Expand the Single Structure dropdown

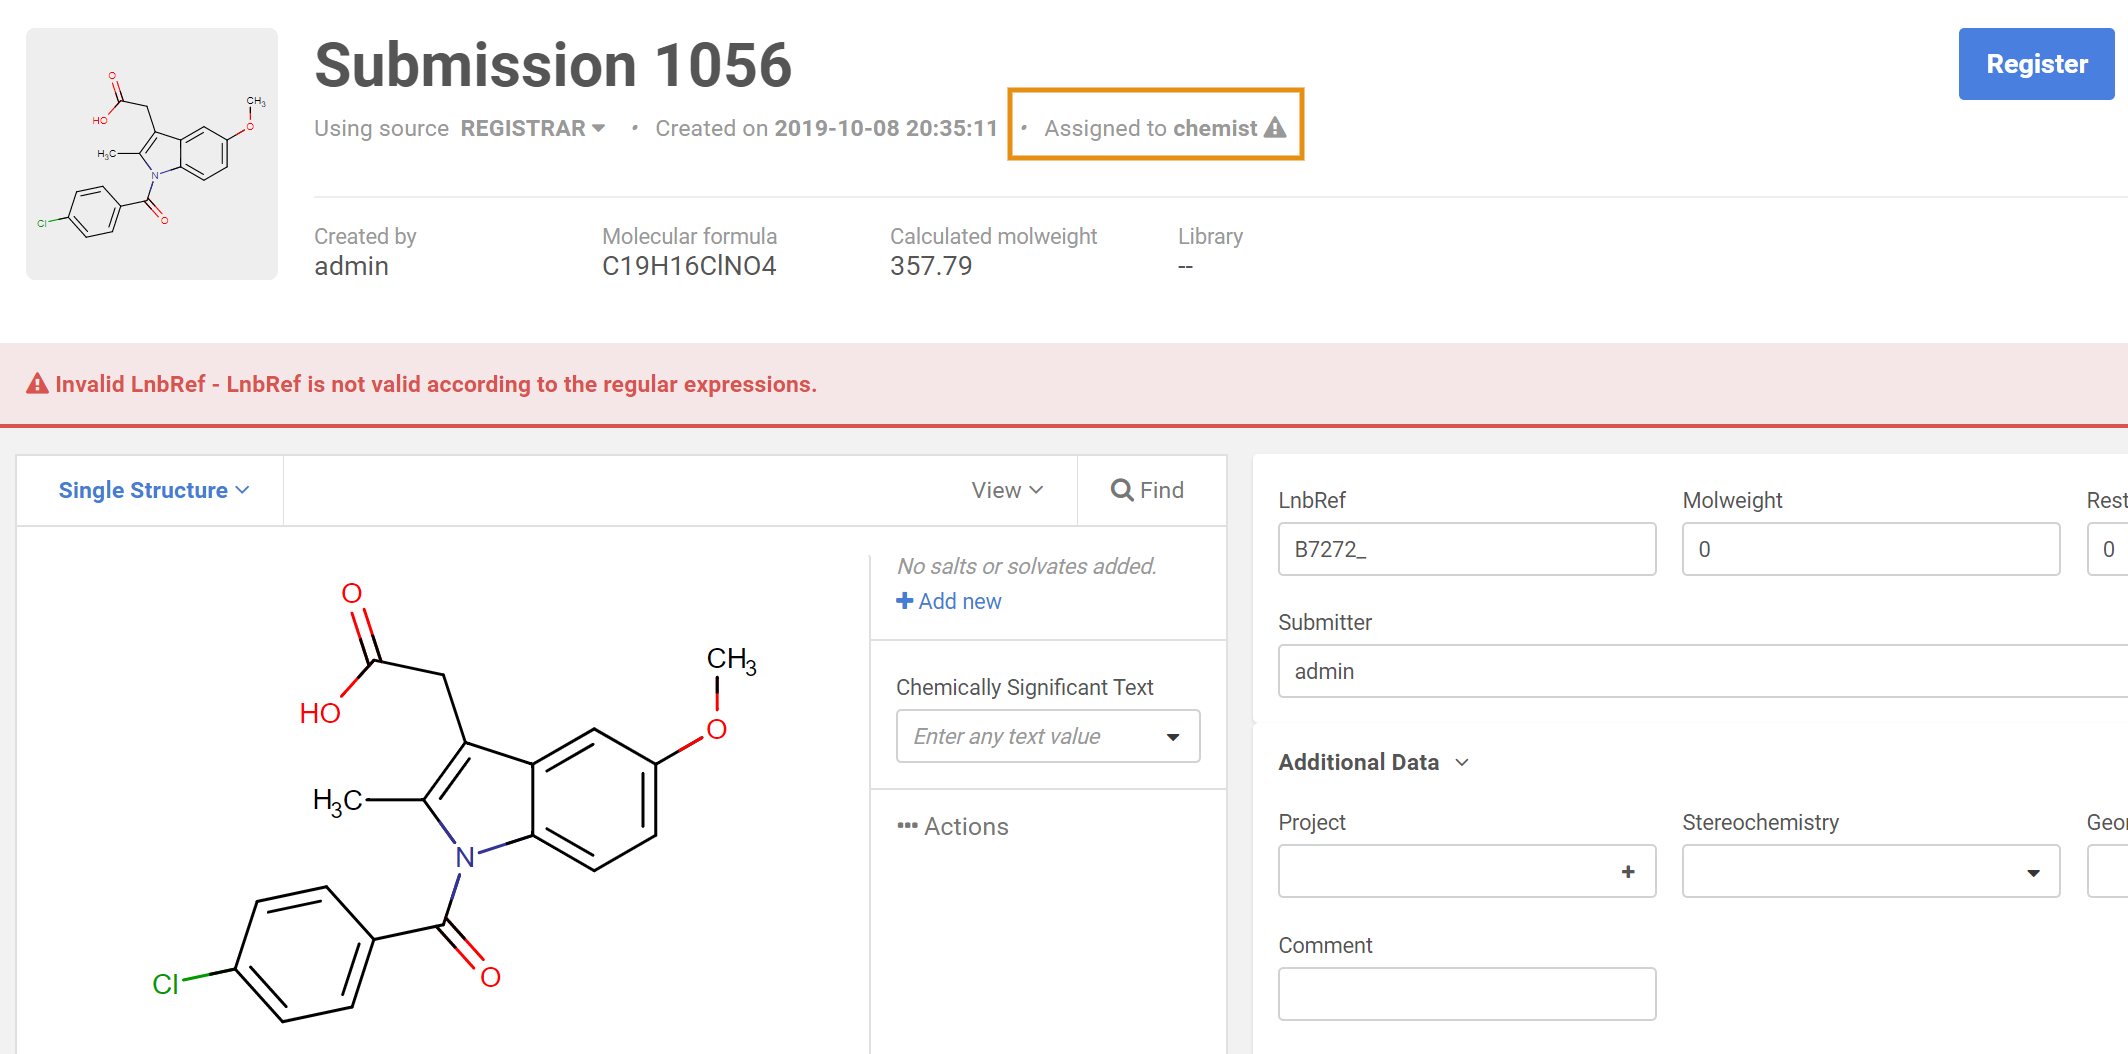tap(153, 490)
